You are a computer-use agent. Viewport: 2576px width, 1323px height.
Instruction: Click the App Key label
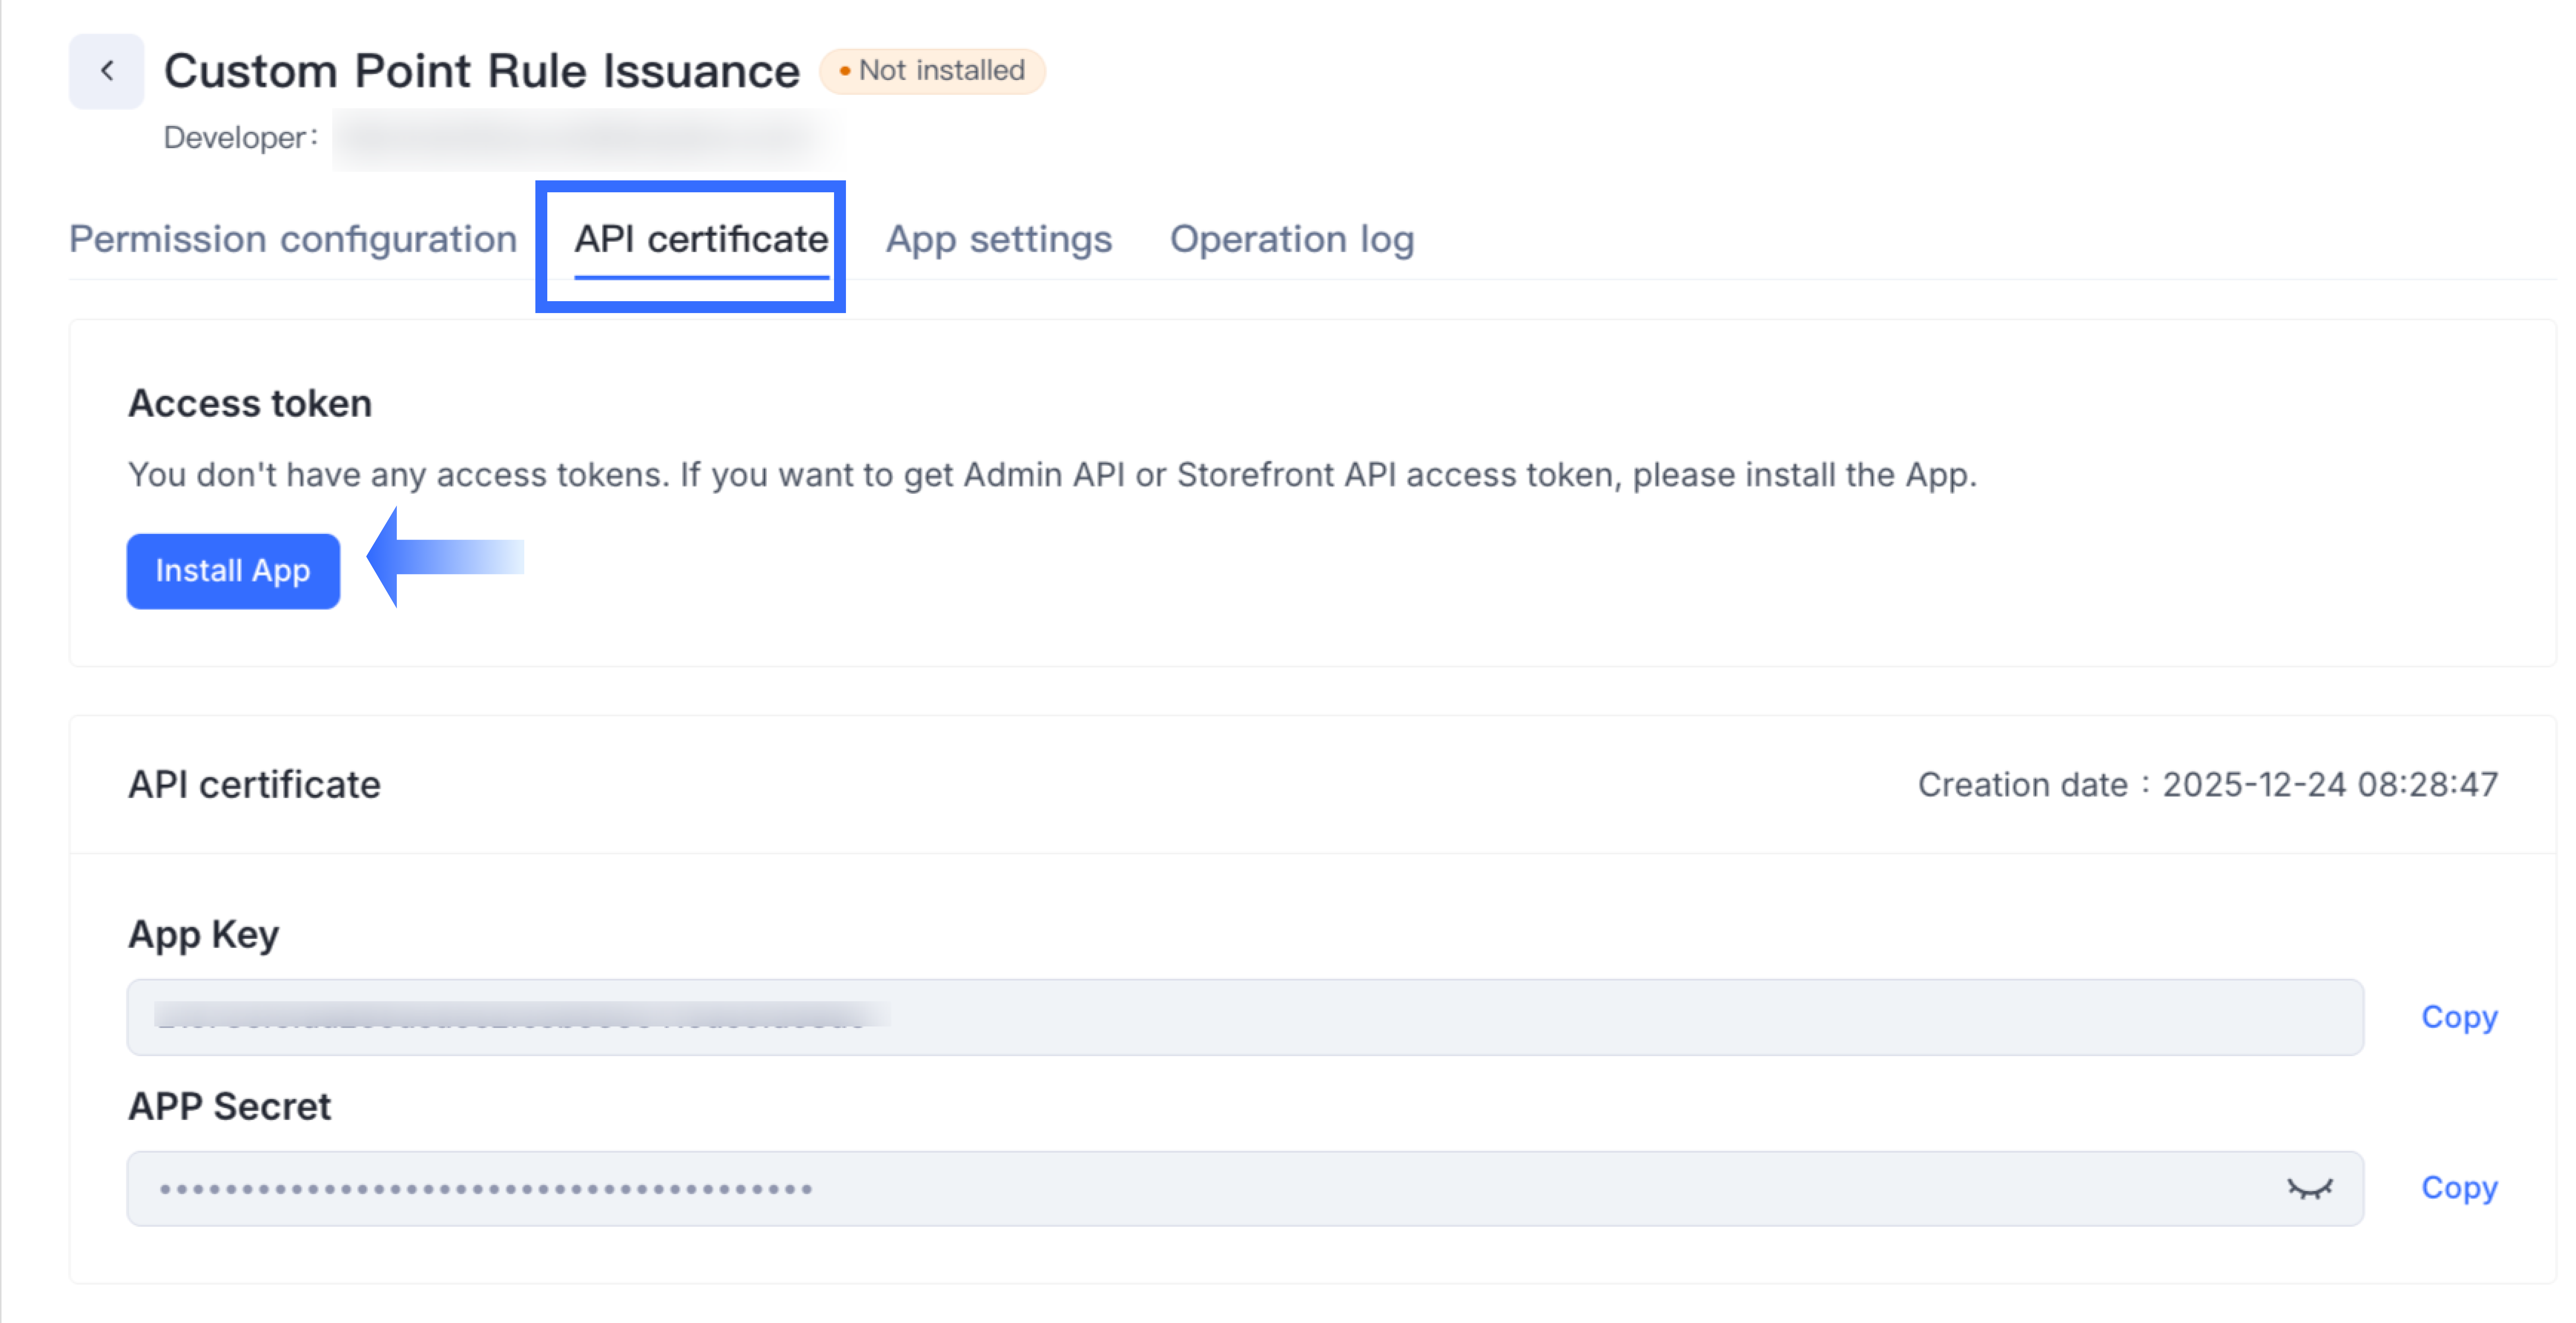click(x=203, y=934)
